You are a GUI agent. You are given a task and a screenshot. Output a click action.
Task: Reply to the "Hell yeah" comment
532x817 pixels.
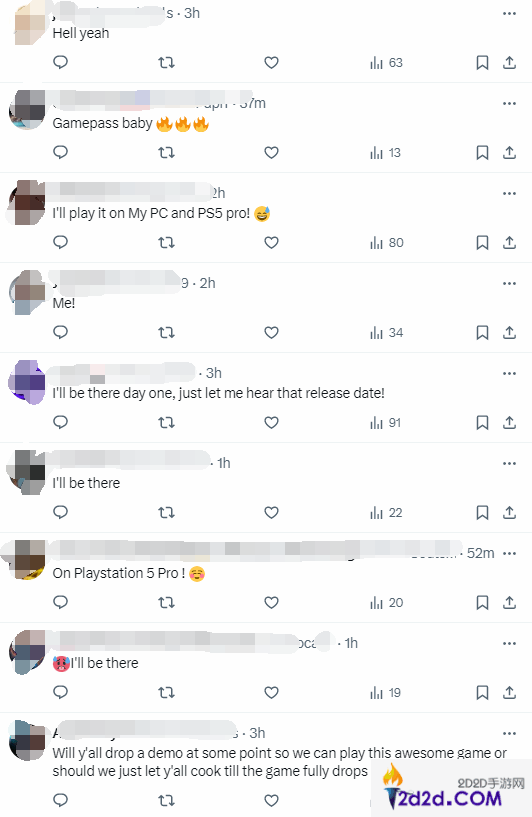click(60, 63)
